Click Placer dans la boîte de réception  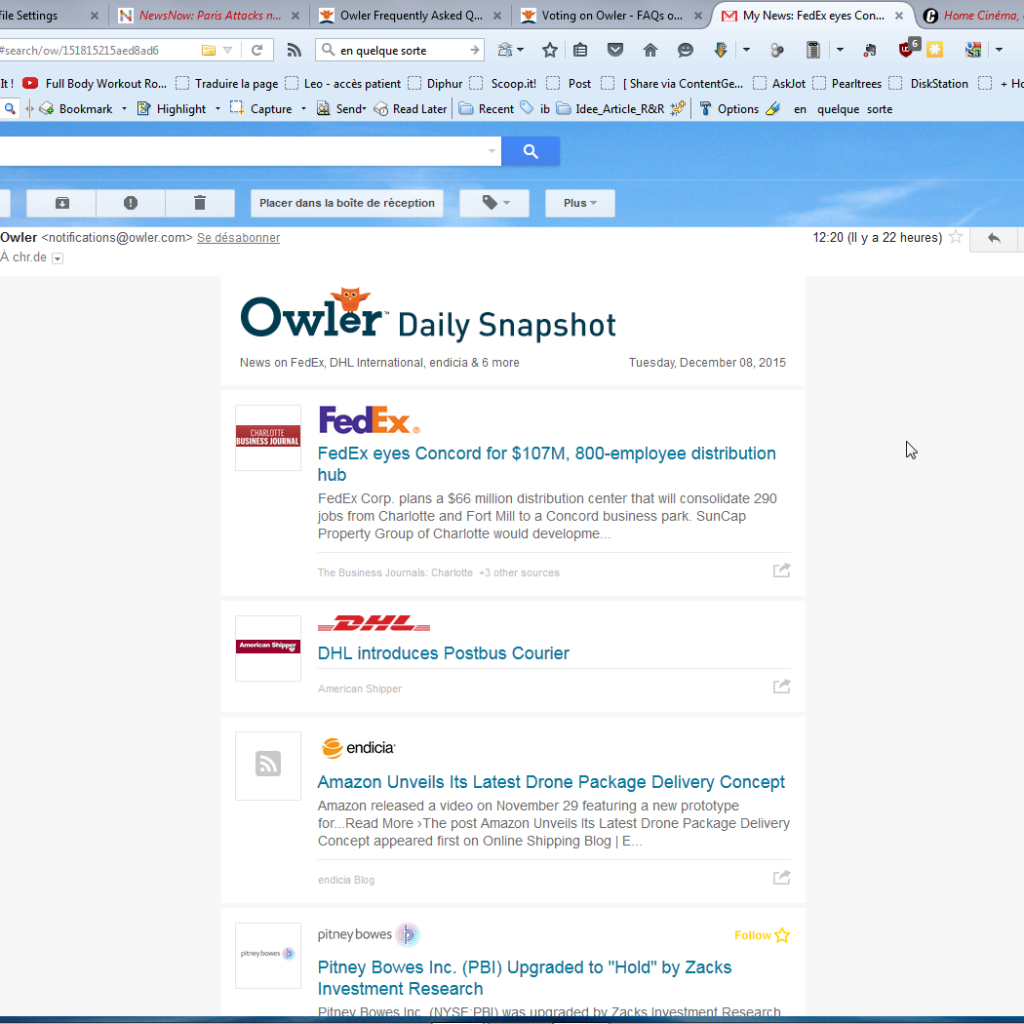pyautogui.click(x=347, y=203)
